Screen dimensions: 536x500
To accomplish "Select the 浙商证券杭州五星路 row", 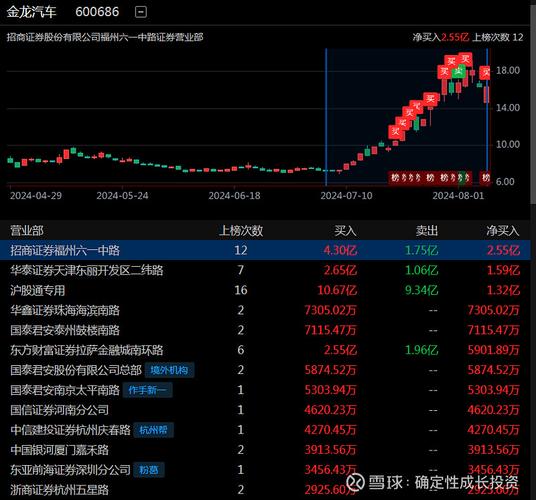I will click(x=265, y=490).
